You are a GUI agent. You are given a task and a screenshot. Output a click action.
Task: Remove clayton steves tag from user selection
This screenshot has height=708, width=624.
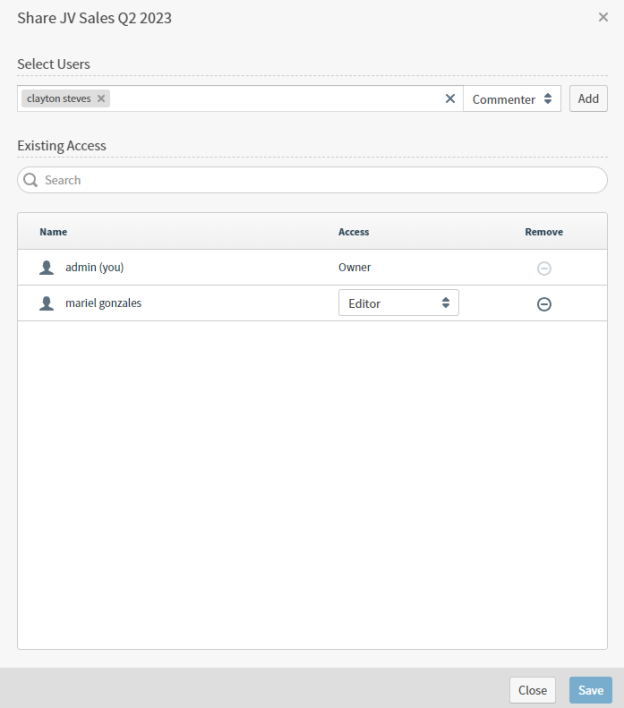pos(101,99)
